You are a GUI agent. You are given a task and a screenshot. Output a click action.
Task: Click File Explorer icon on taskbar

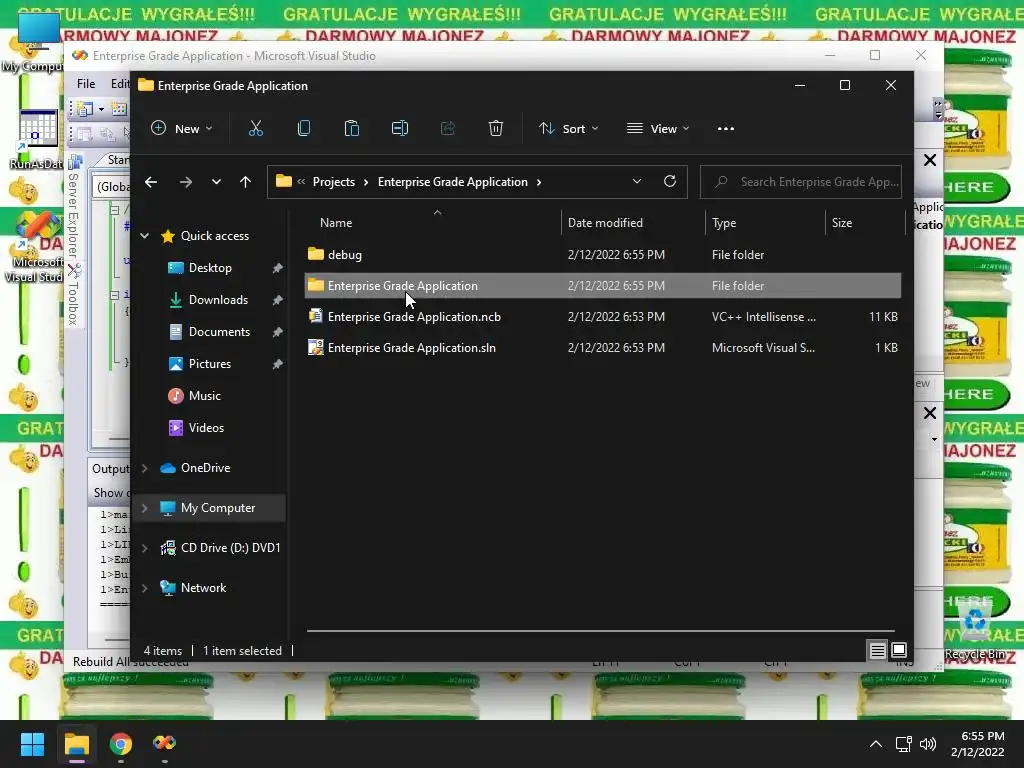coord(76,744)
